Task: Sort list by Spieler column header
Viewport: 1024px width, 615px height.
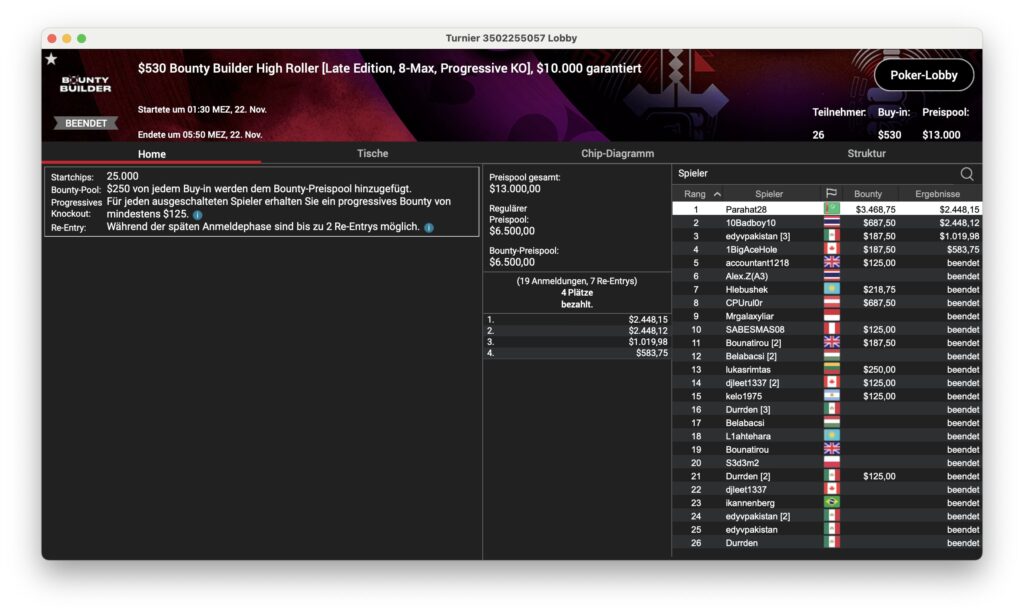Action: 769,194
